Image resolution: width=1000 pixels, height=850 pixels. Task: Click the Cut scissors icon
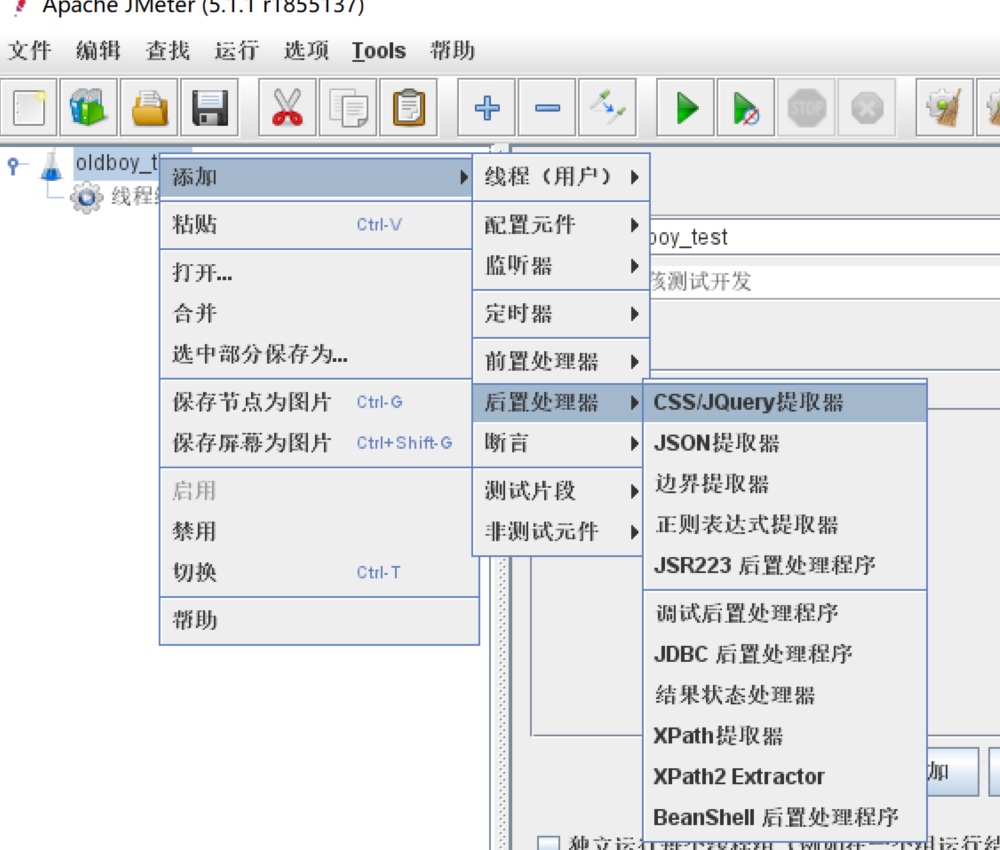click(287, 107)
